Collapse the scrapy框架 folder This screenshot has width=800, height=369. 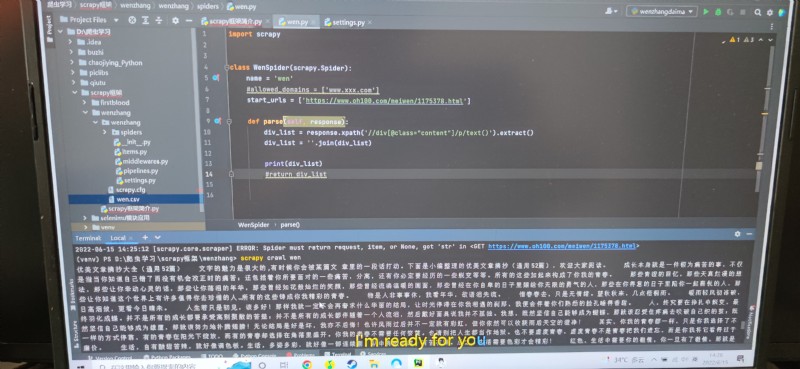(x=76, y=93)
